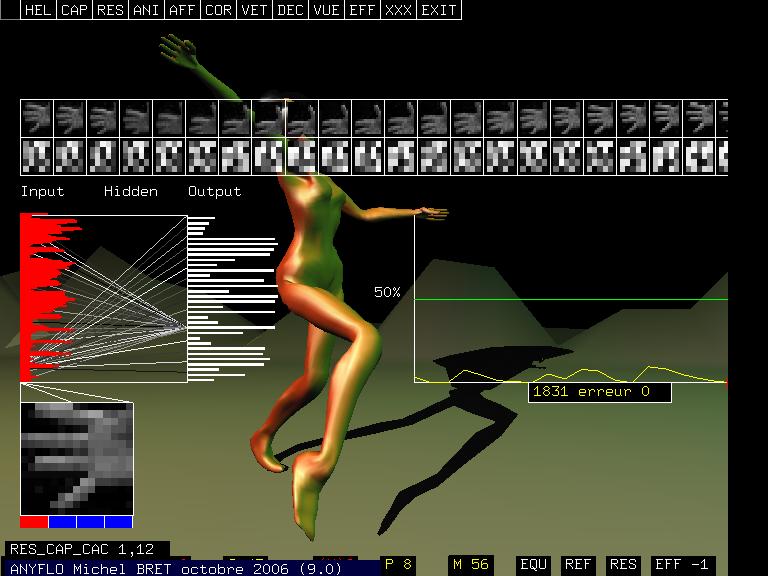768x576 pixels.
Task: Click the EFF -1 status button
Action: point(681,564)
